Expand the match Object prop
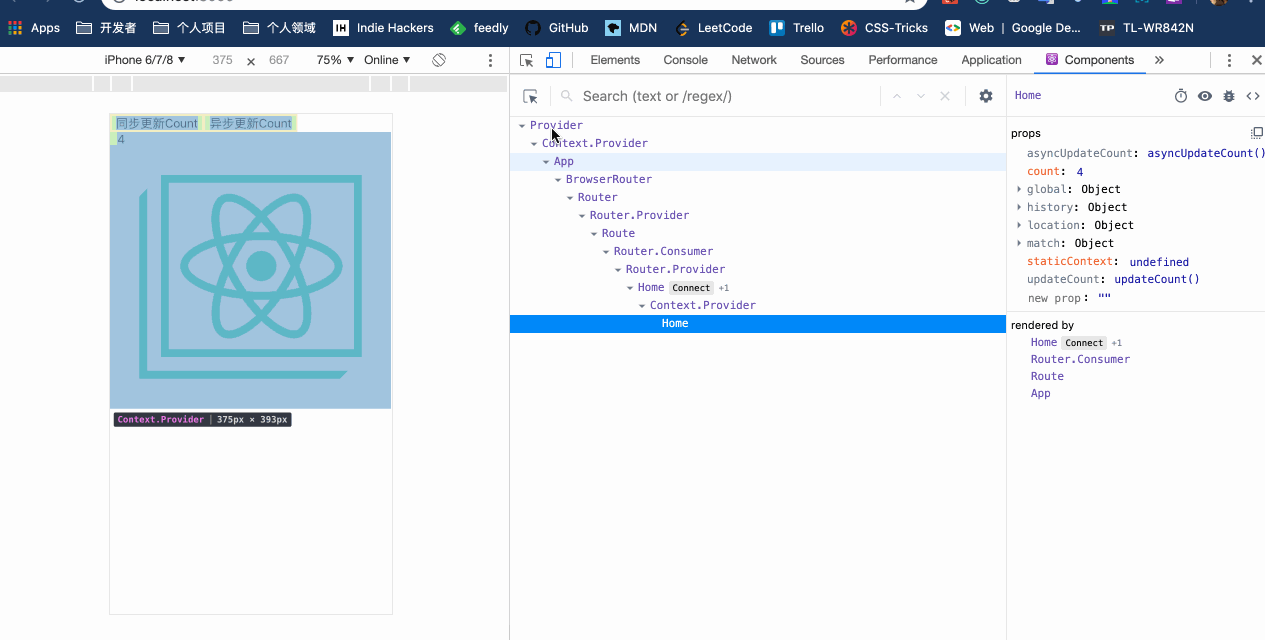The image size is (1265, 640). pyautogui.click(x=1019, y=243)
